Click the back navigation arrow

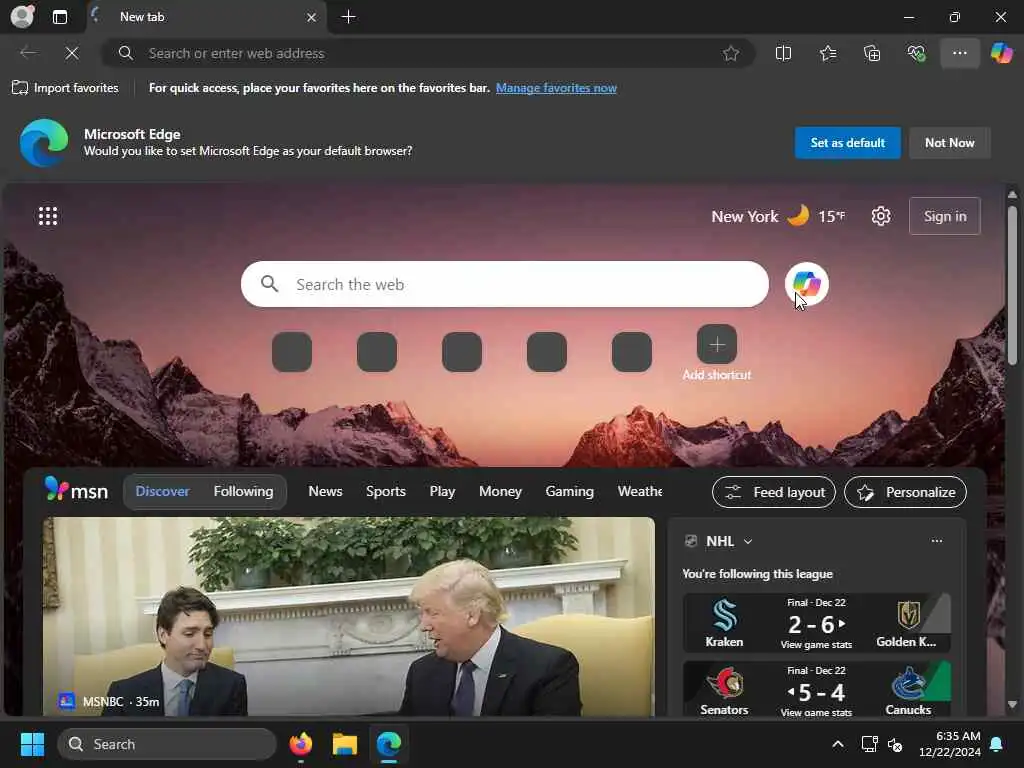28,54
